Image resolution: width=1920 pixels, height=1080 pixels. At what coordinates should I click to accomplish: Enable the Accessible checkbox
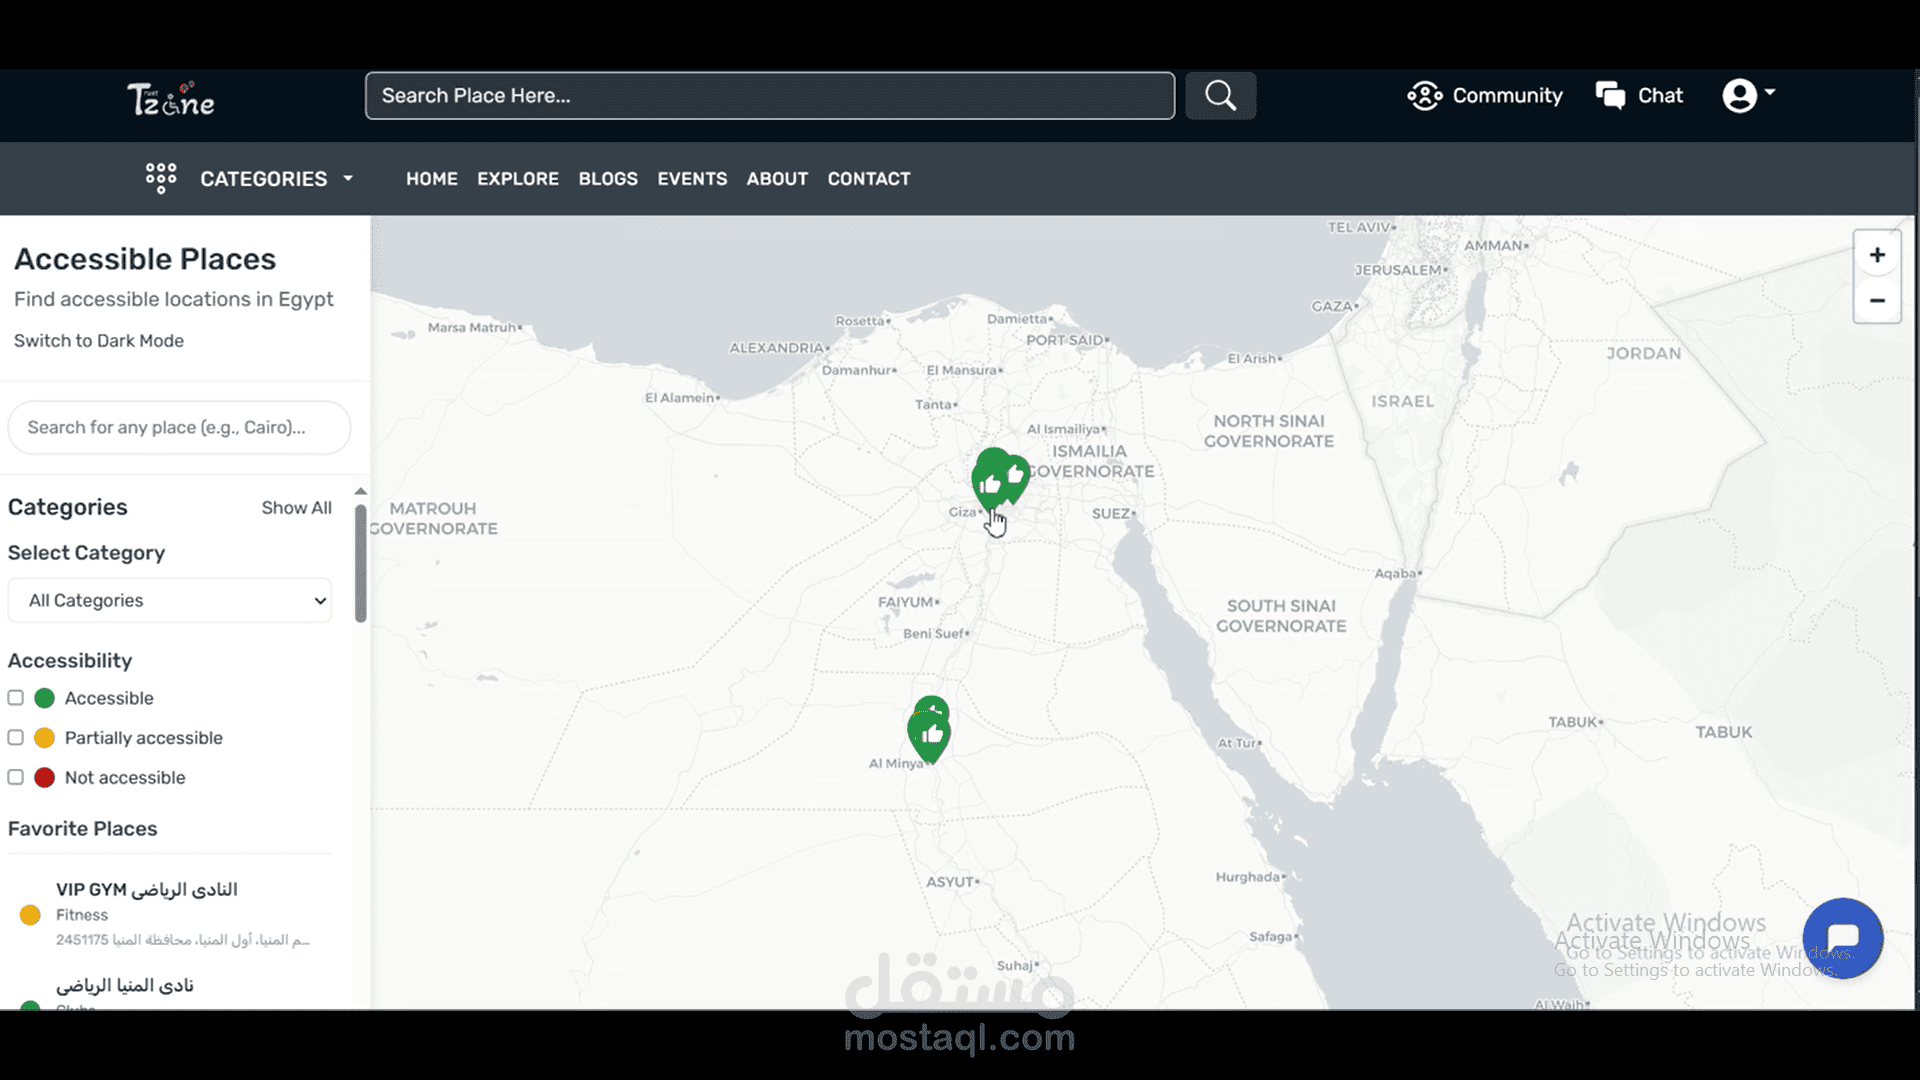coord(16,698)
